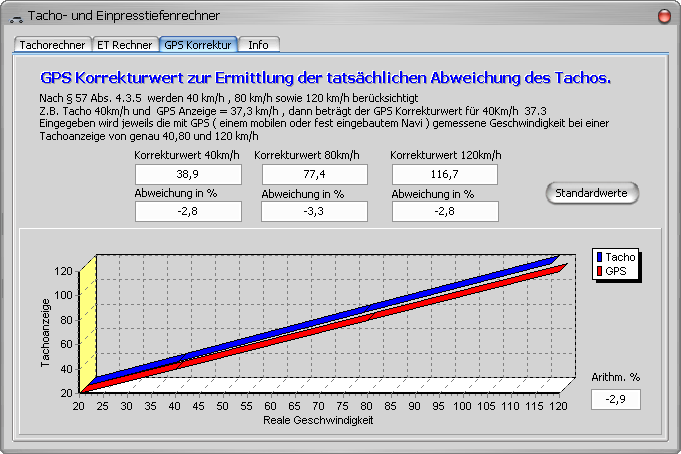This screenshot has height=454, width=681.
Task: Click the blue Tacho legend swatch
Action: [599, 257]
